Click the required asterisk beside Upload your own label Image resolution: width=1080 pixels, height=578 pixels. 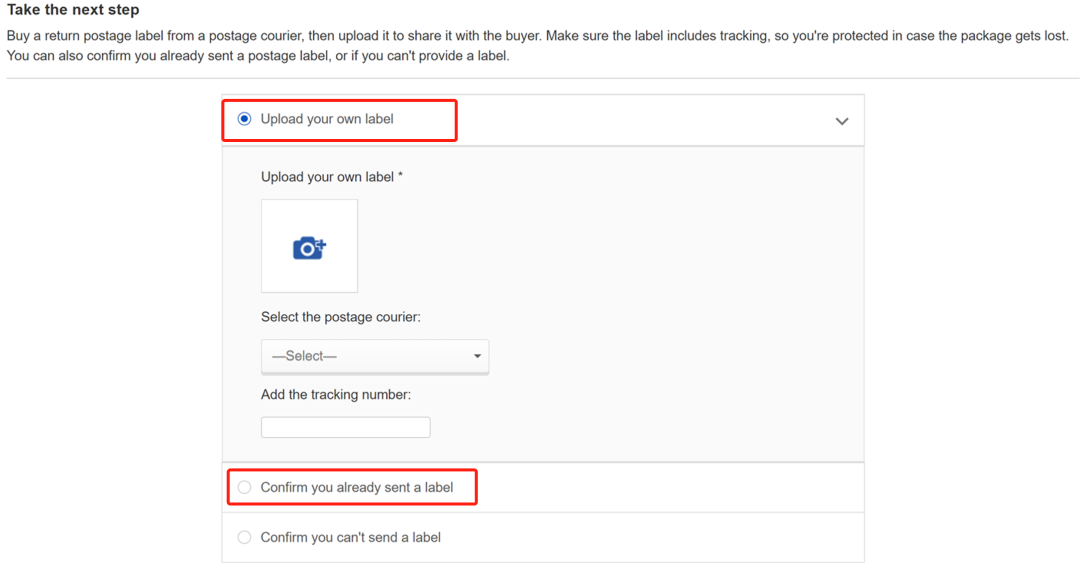(x=401, y=177)
